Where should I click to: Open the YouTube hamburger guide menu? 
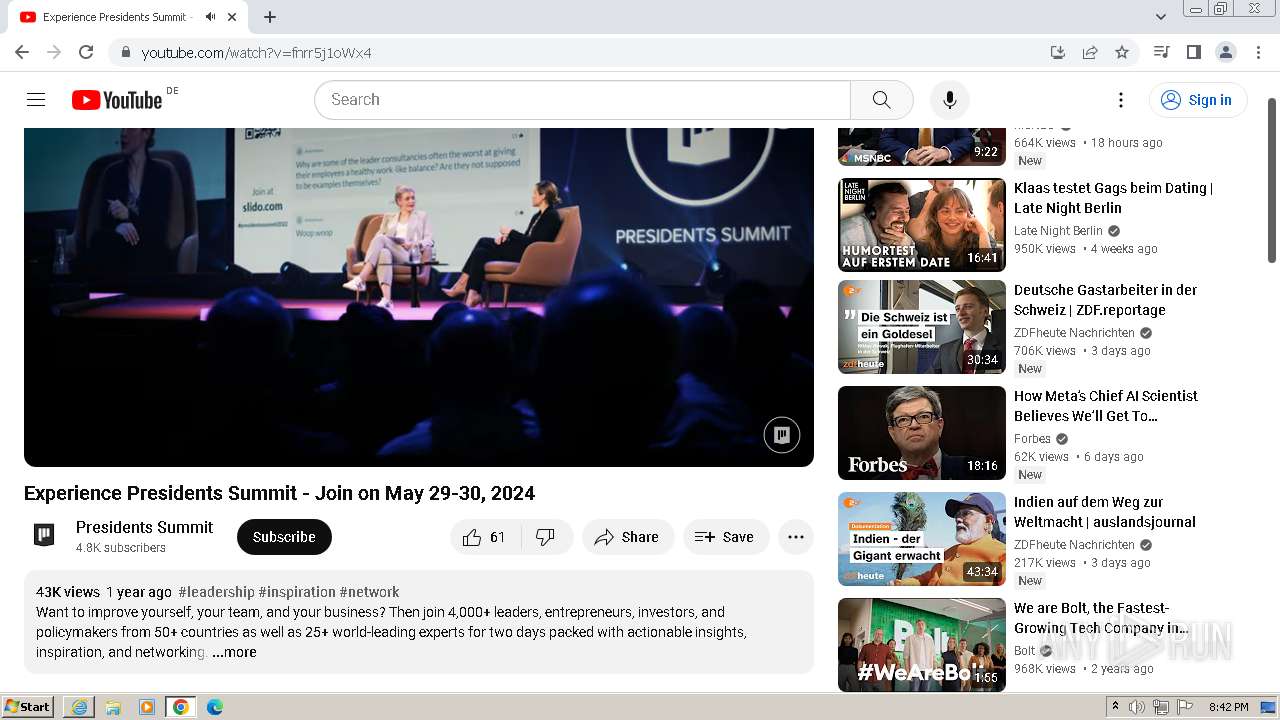36,100
